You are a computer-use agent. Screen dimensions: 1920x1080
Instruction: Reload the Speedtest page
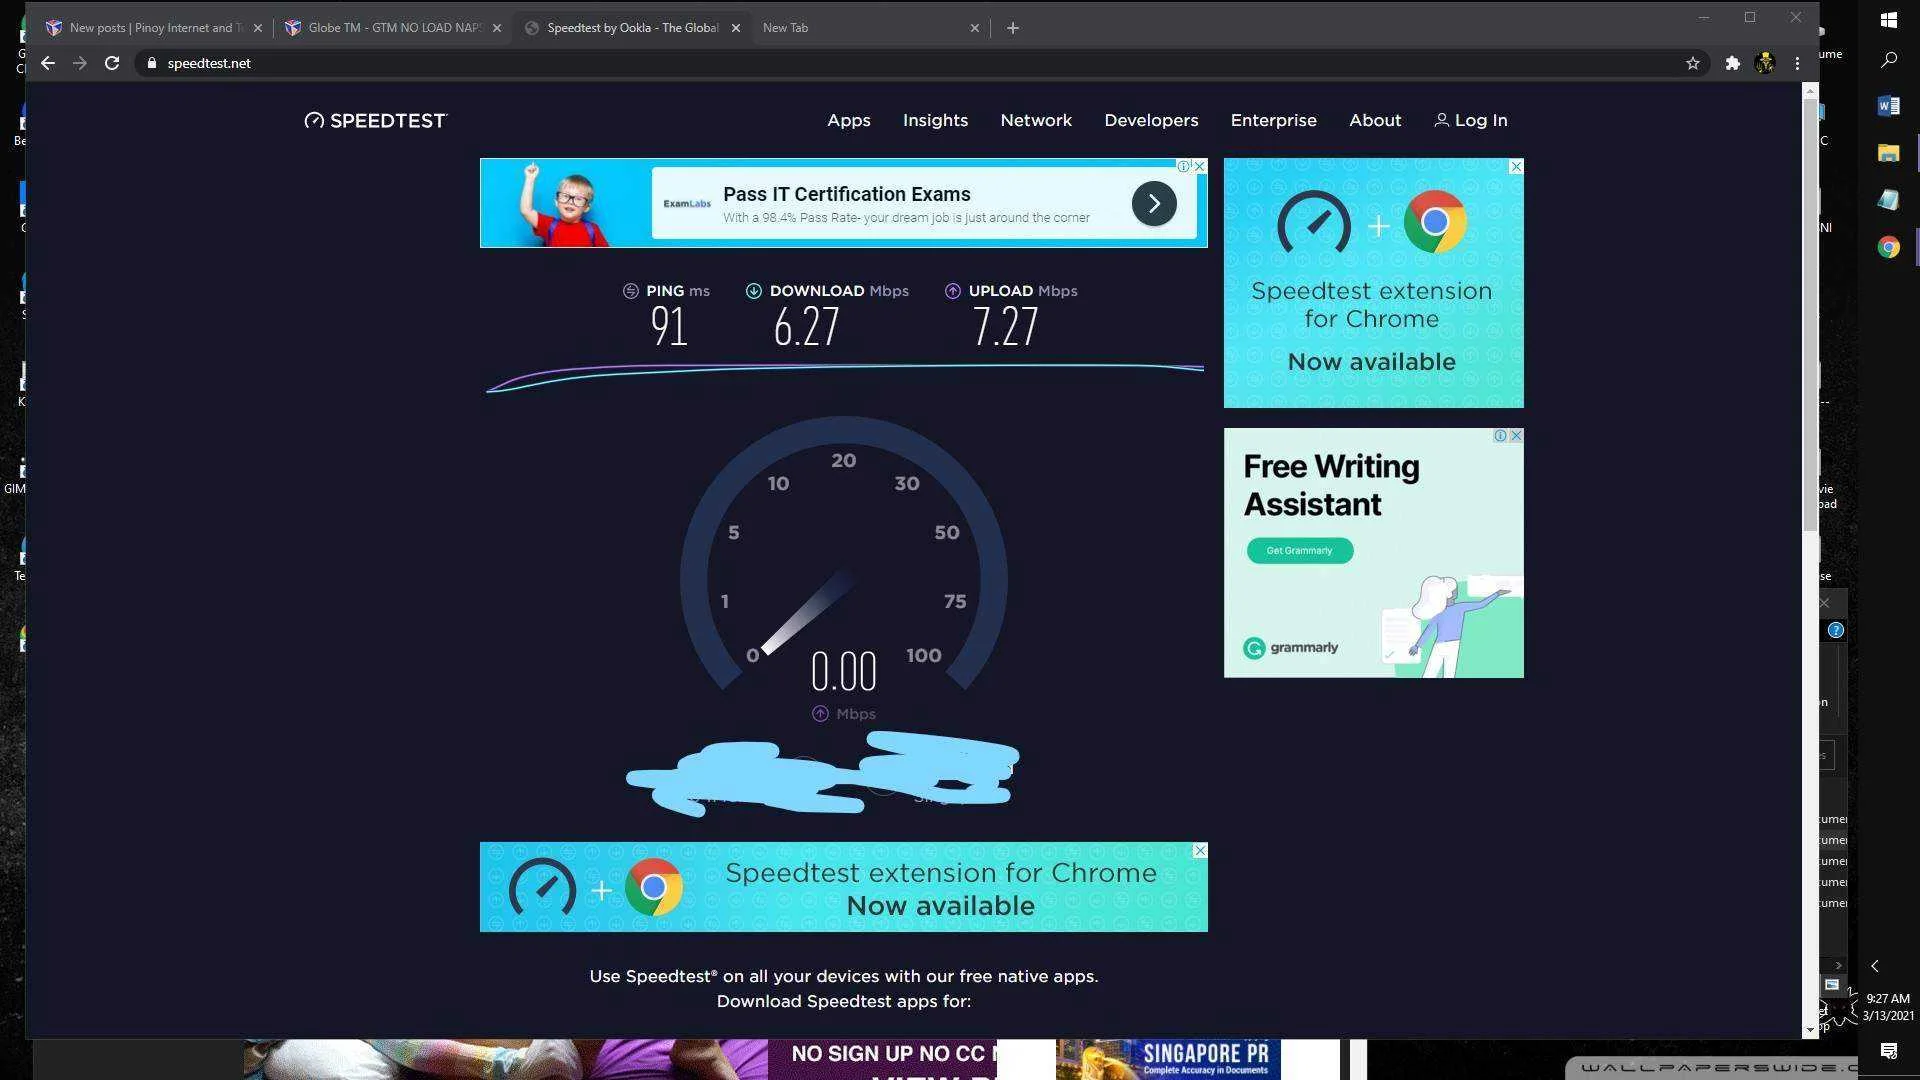coord(112,63)
